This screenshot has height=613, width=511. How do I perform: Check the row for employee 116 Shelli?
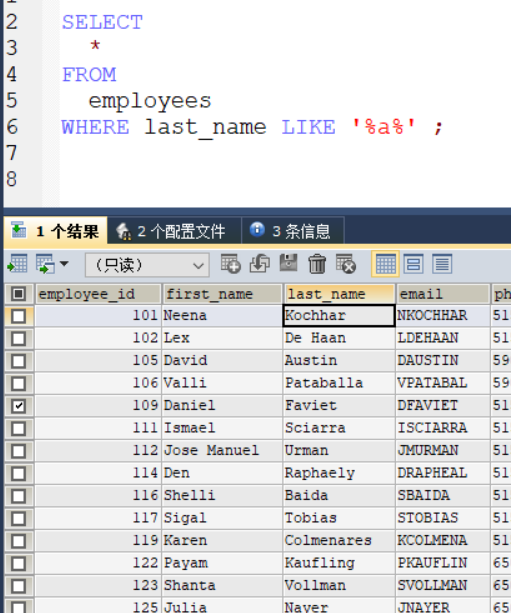(x=18, y=496)
